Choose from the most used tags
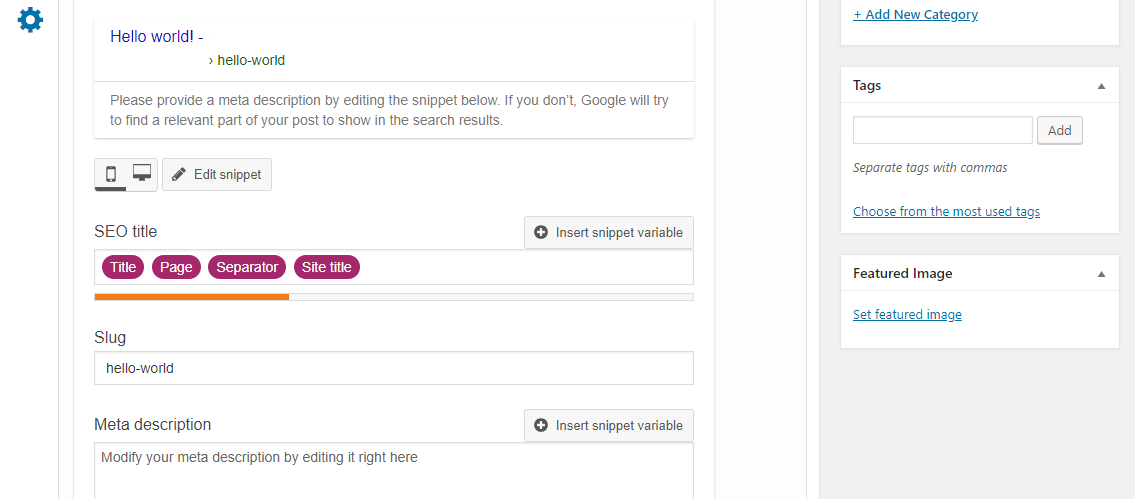The image size is (1135, 499). [x=946, y=211]
